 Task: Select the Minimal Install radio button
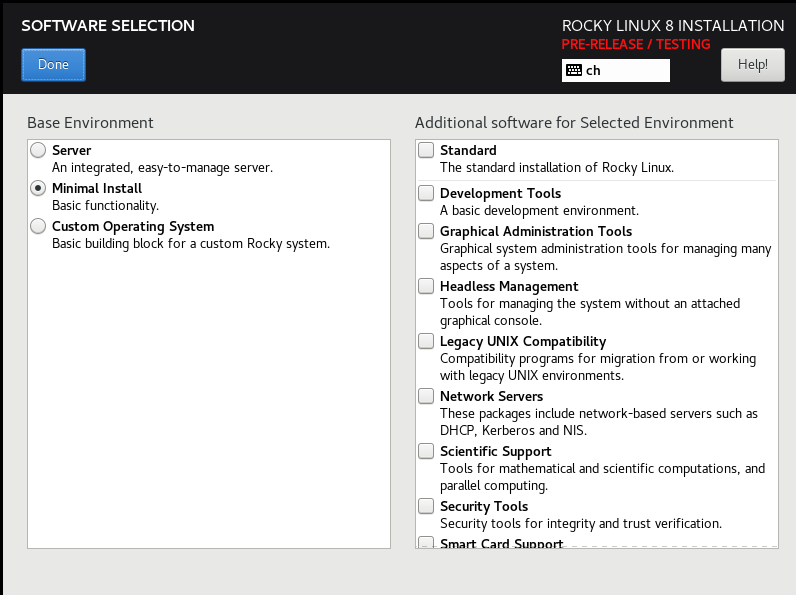(38, 188)
